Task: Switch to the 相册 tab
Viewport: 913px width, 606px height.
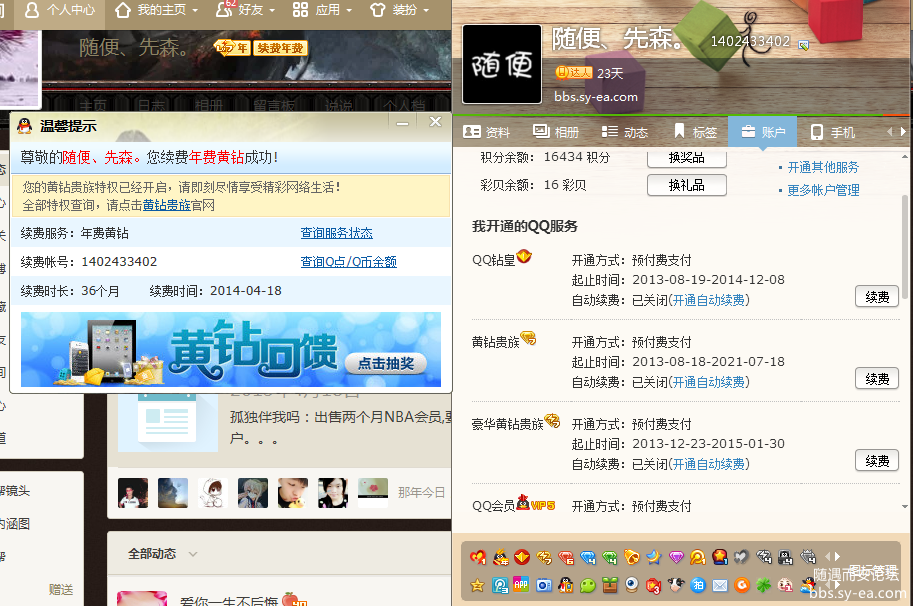Action: pyautogui.click(x=556, y=132)
